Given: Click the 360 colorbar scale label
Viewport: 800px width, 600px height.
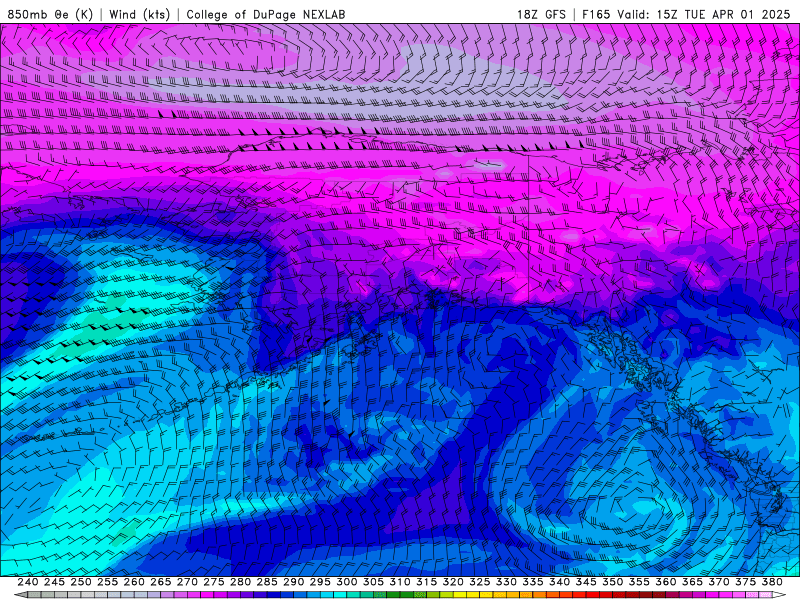Looking at the screenshot, I should pos(666,582).
